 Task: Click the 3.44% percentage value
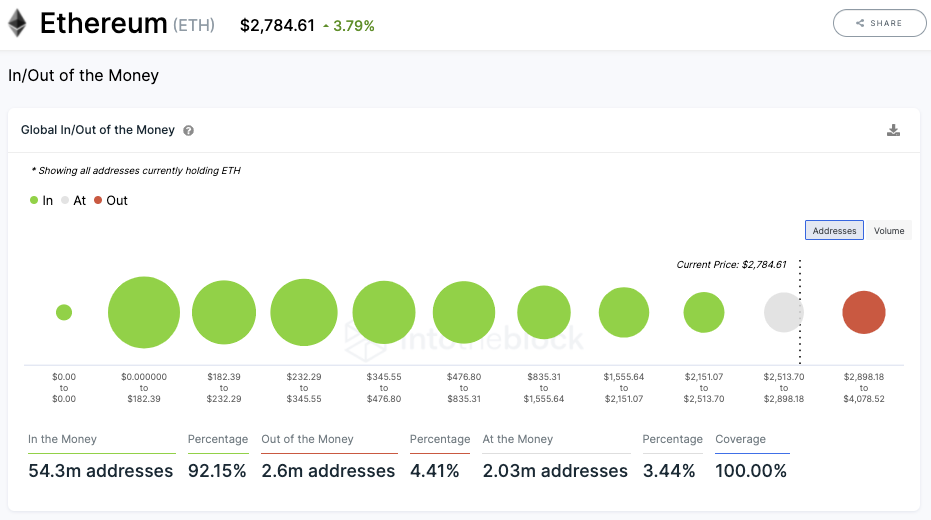tap(669, 471)
